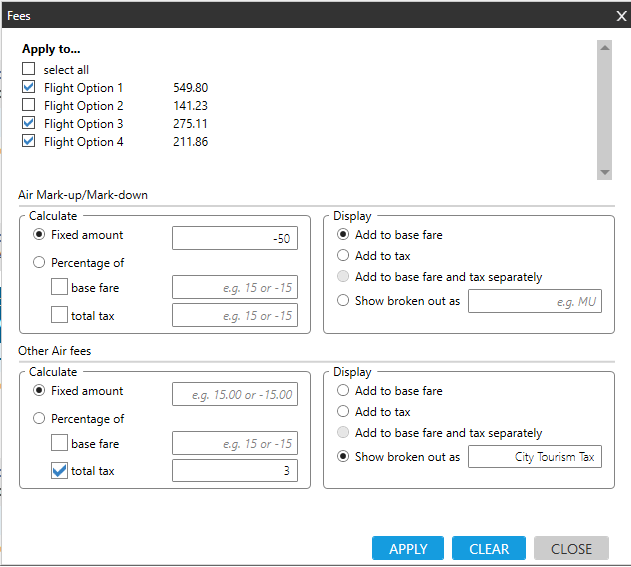Click the 'e.g. MU' broken out text field
The height and width of the screenshot is (567, 631).
point(535,301)
